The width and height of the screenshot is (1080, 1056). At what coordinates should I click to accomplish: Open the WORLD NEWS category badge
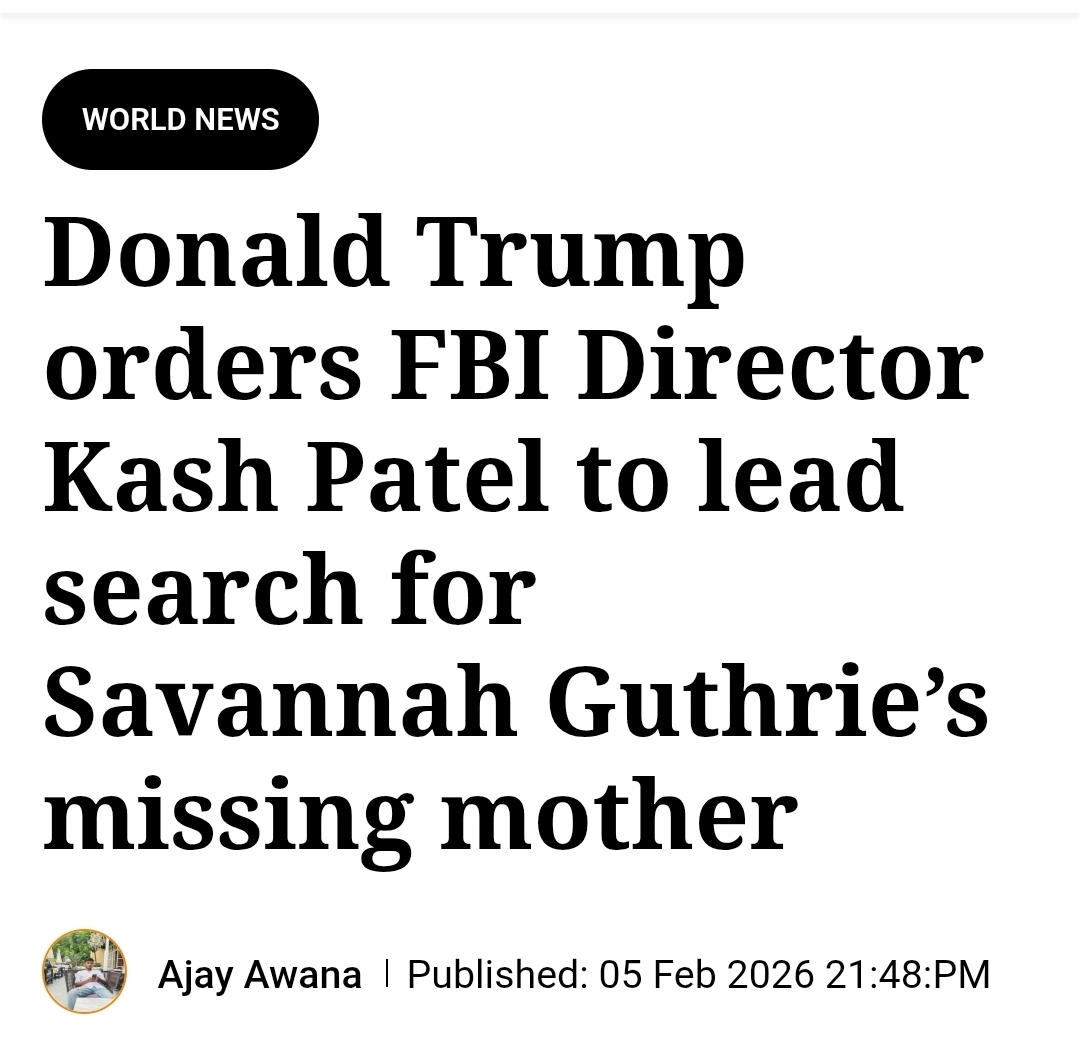tap(180, 120)
